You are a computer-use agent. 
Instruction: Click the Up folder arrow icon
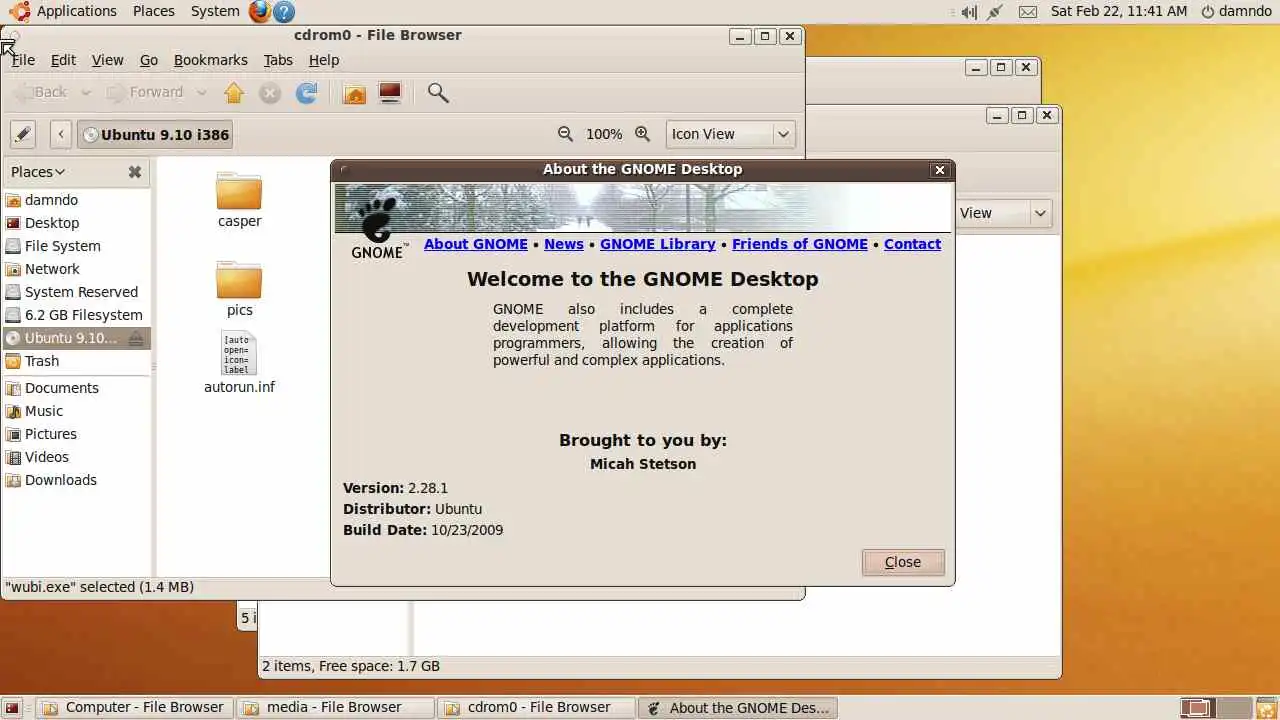point(234,93)
